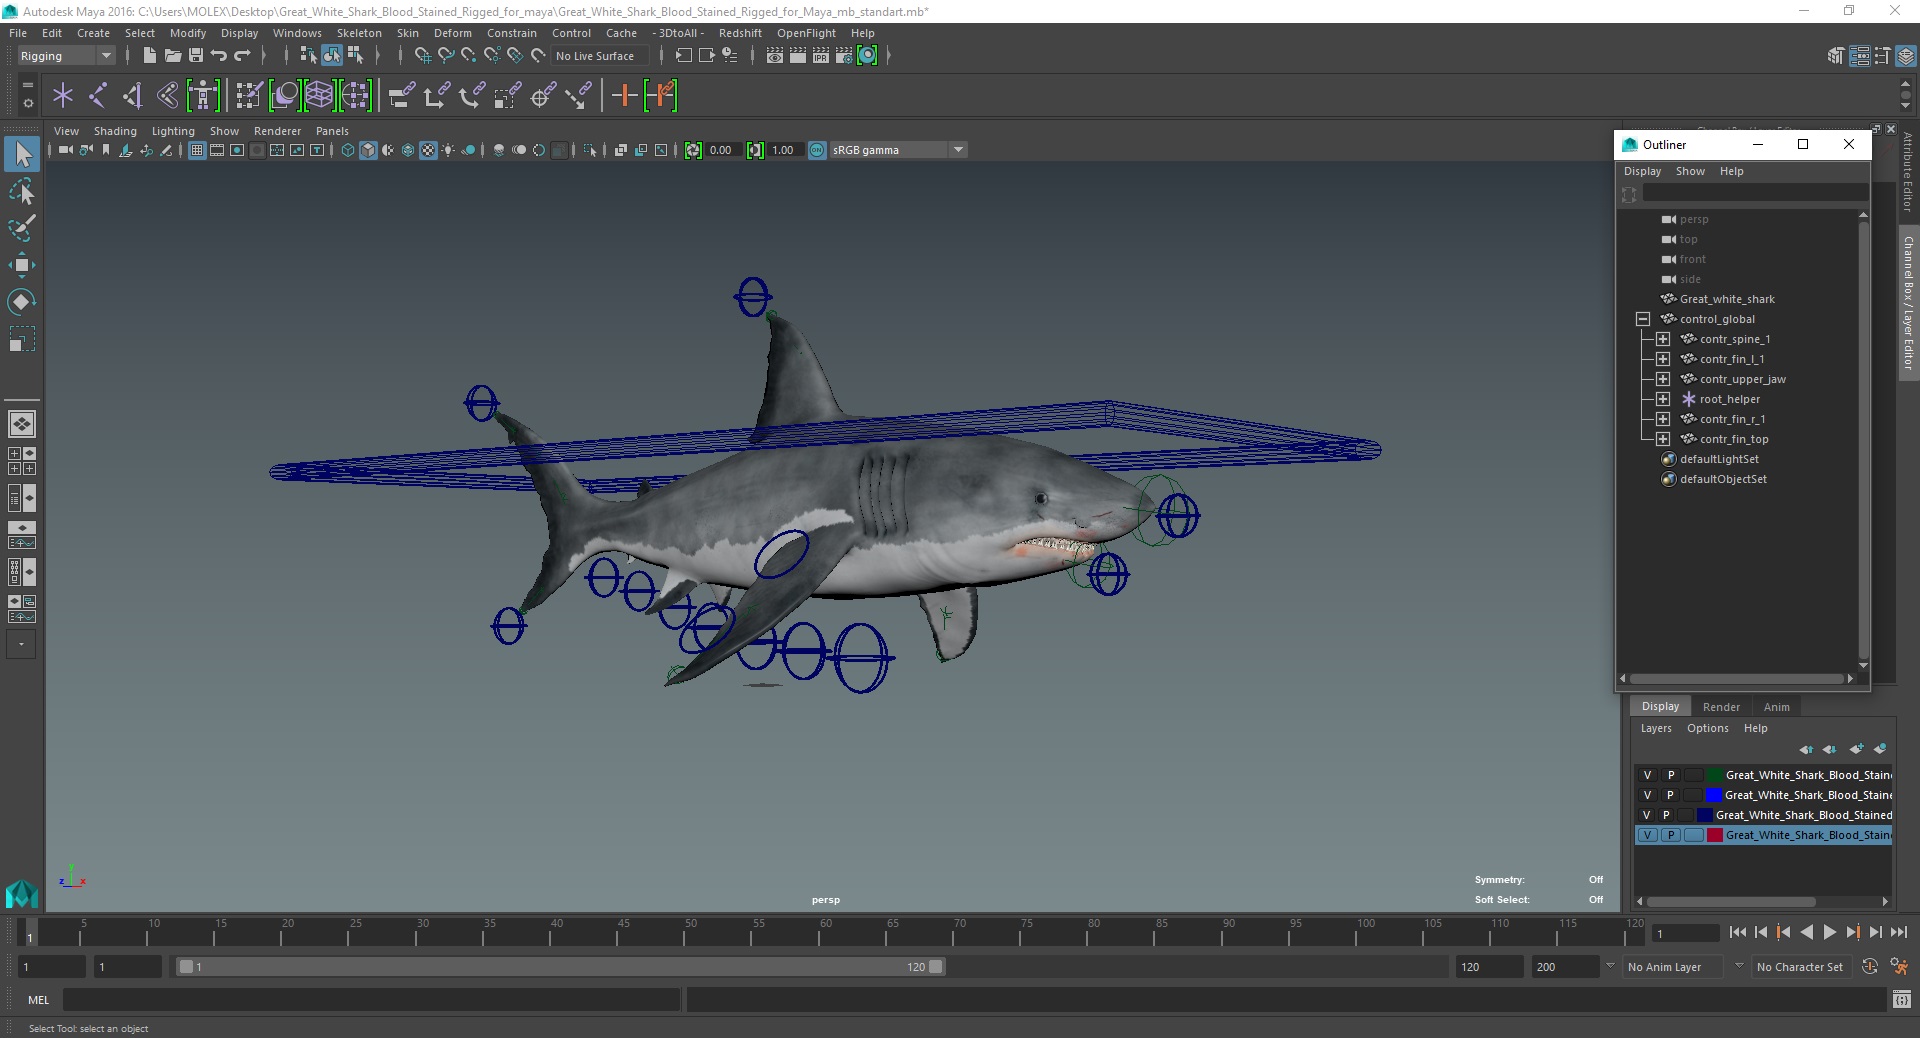Expand root_helper in Outliner

tap(1663, 399)
